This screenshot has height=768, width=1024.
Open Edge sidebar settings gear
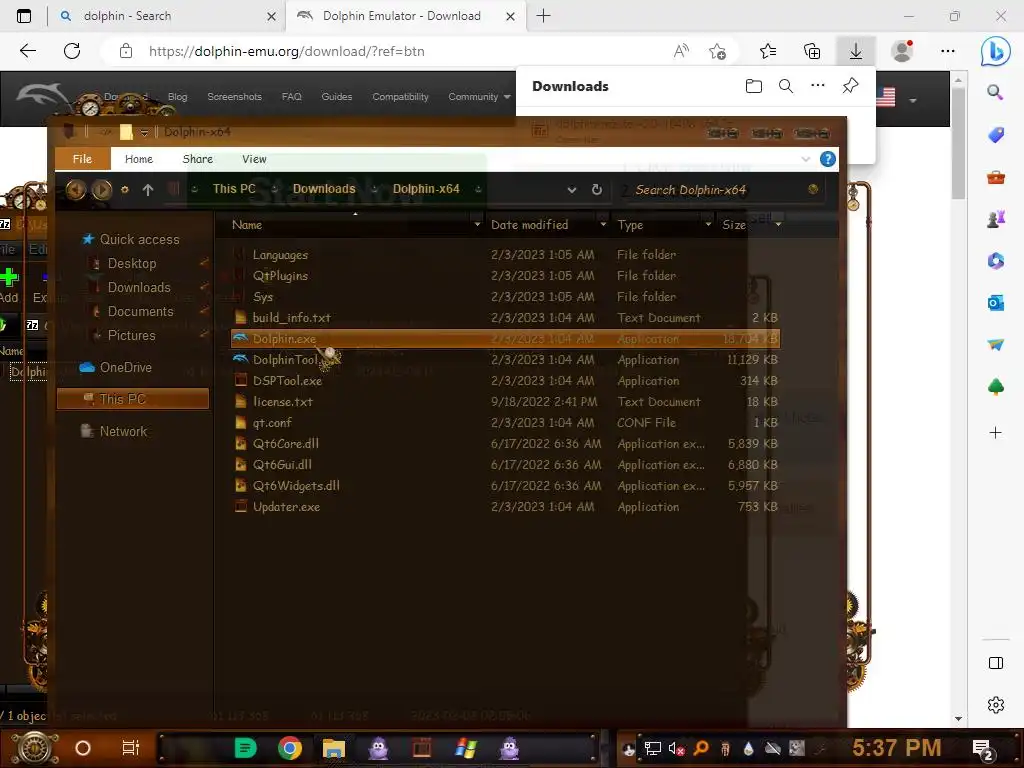pyautogui.click(x=995, y=705)
